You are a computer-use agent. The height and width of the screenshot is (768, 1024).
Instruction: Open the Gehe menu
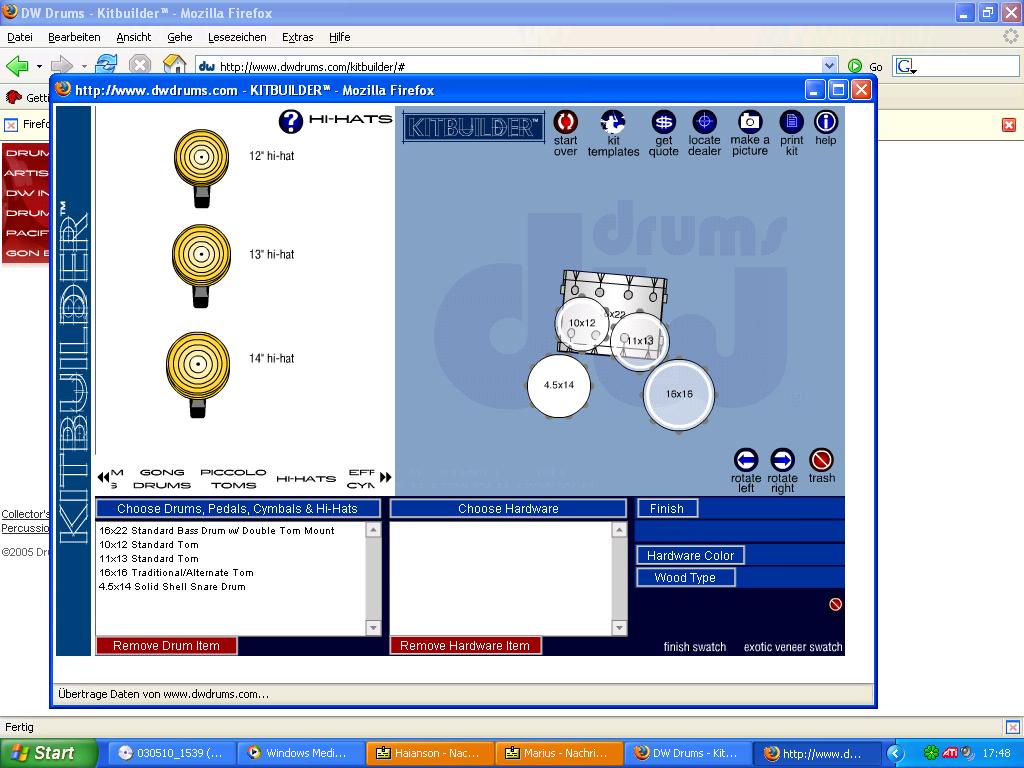(180, 37)
